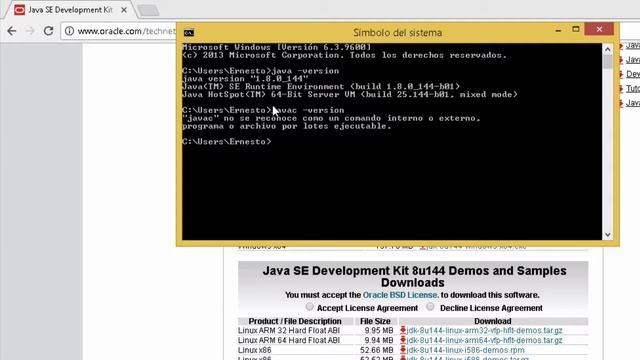Click the 'java -version' command line text

pyautogui.click(x=305, y=71)
